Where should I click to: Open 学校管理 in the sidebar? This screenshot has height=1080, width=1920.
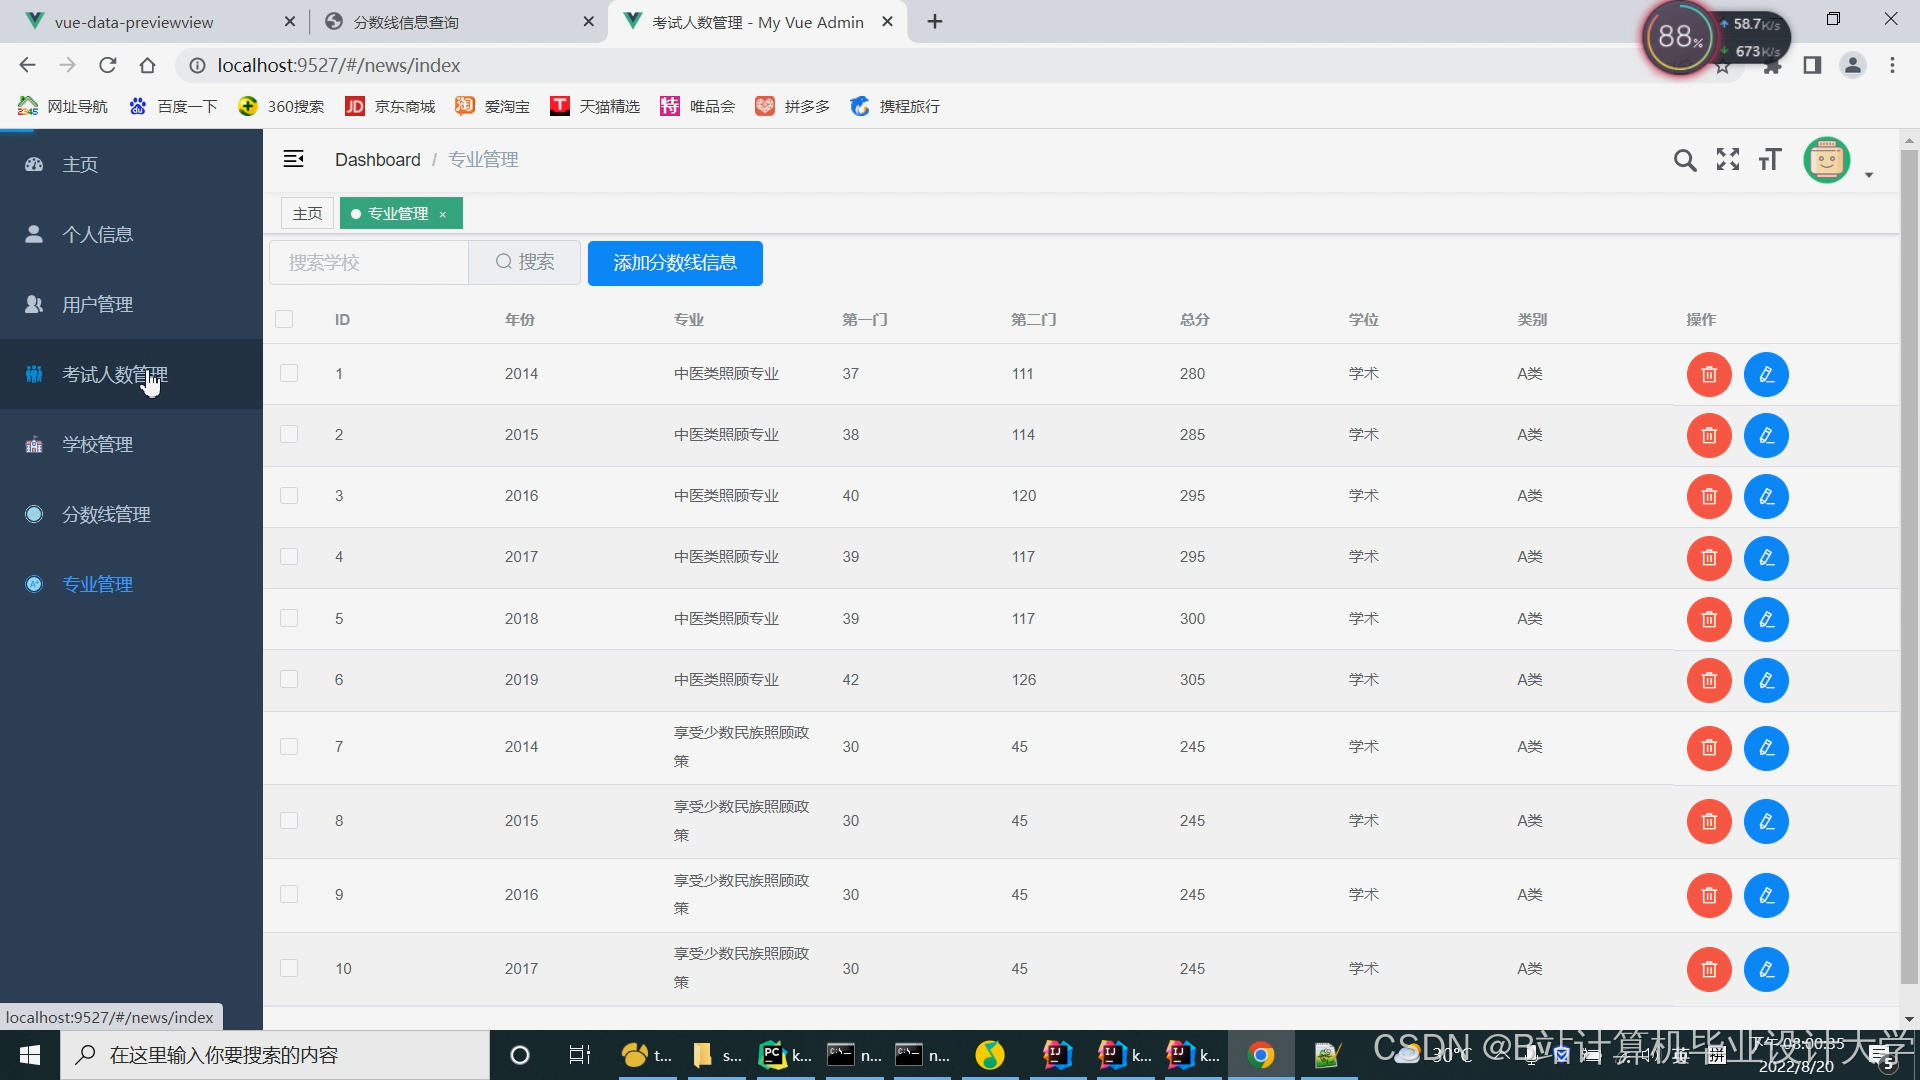pyautogui.click(x=97, y=444)
